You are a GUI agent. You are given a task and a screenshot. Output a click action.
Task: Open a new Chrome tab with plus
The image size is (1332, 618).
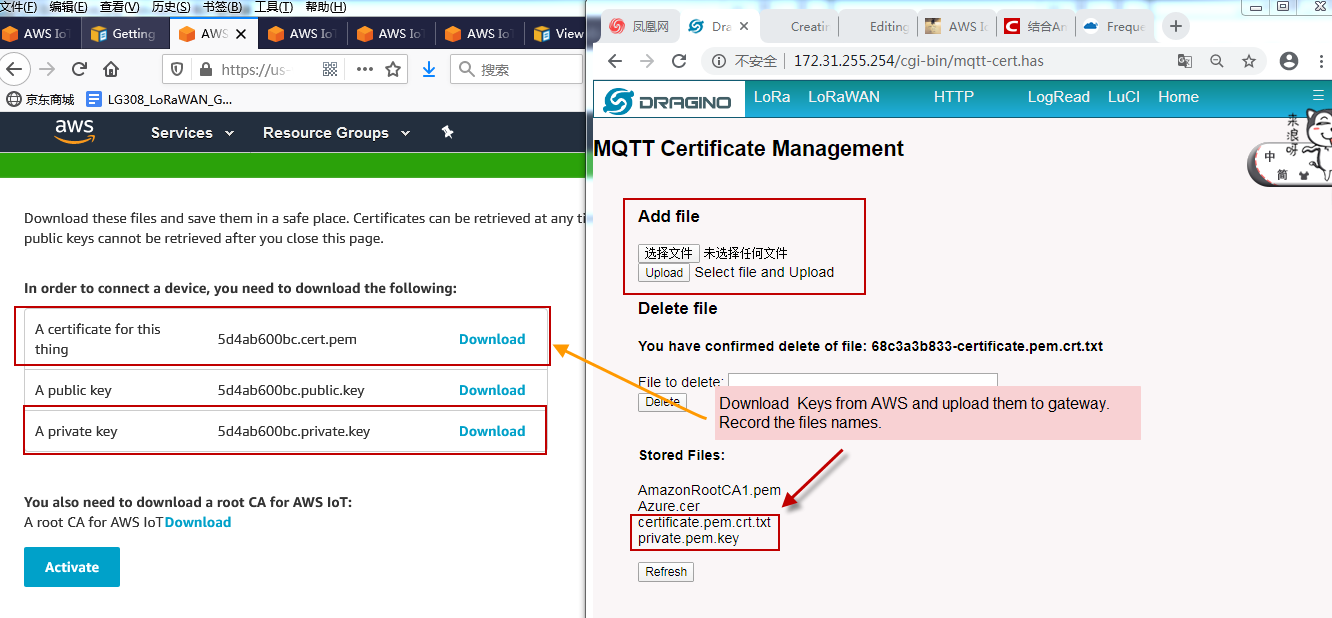point(1176,26)
